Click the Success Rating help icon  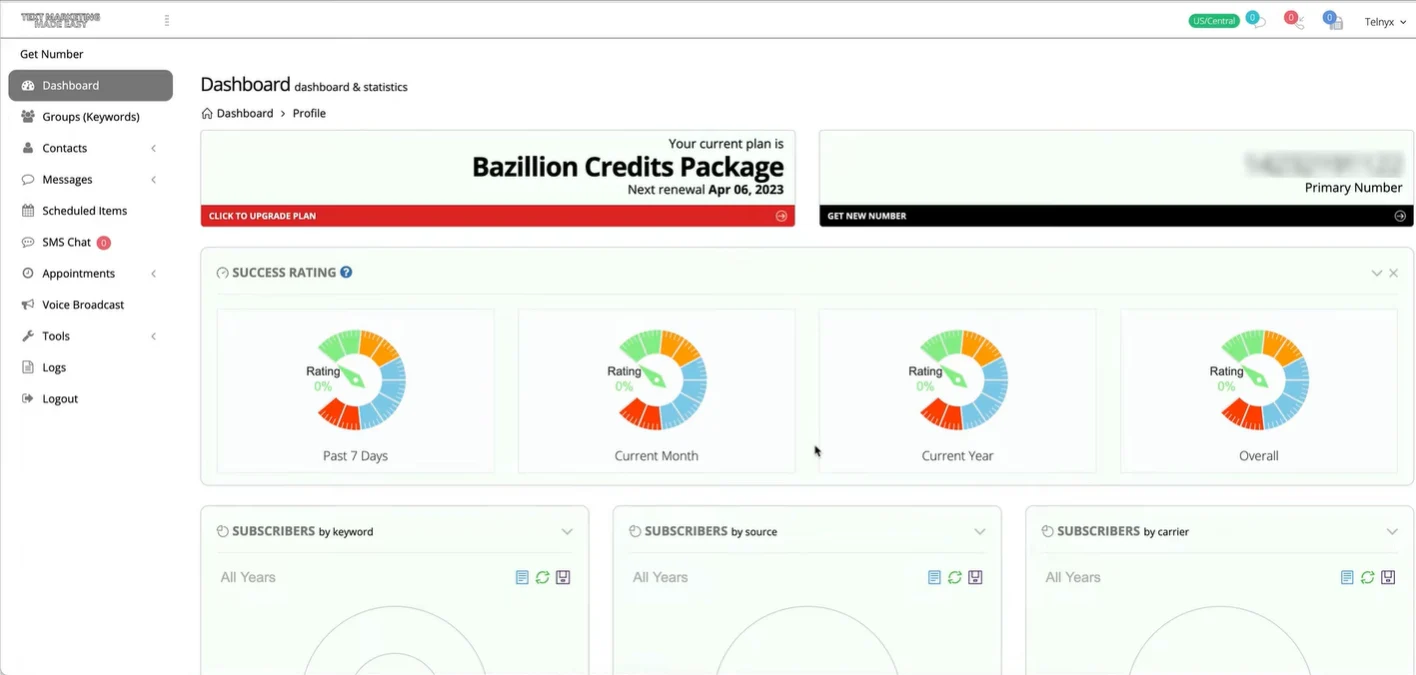346,272
